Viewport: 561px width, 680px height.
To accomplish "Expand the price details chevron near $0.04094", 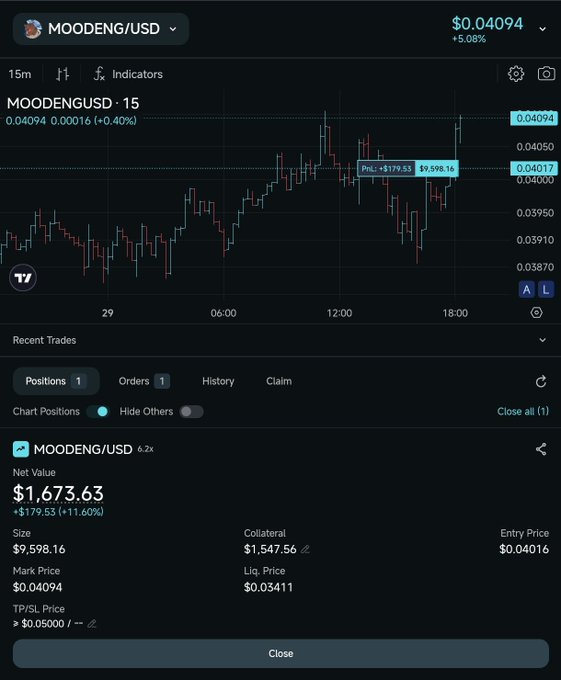I will pos(542,29).
